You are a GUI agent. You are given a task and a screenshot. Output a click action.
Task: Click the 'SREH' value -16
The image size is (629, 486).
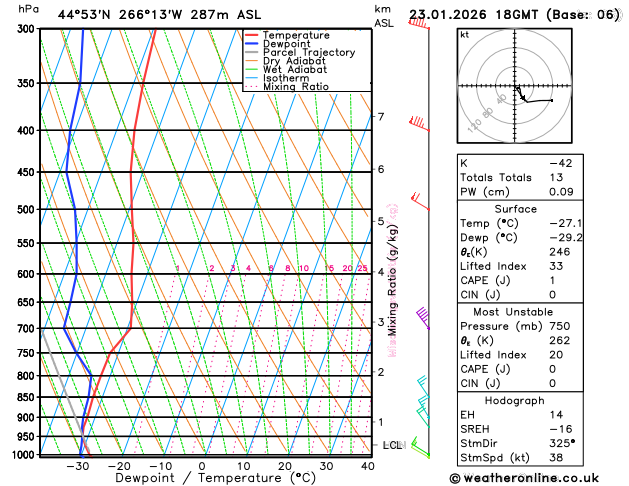(561, 429)
